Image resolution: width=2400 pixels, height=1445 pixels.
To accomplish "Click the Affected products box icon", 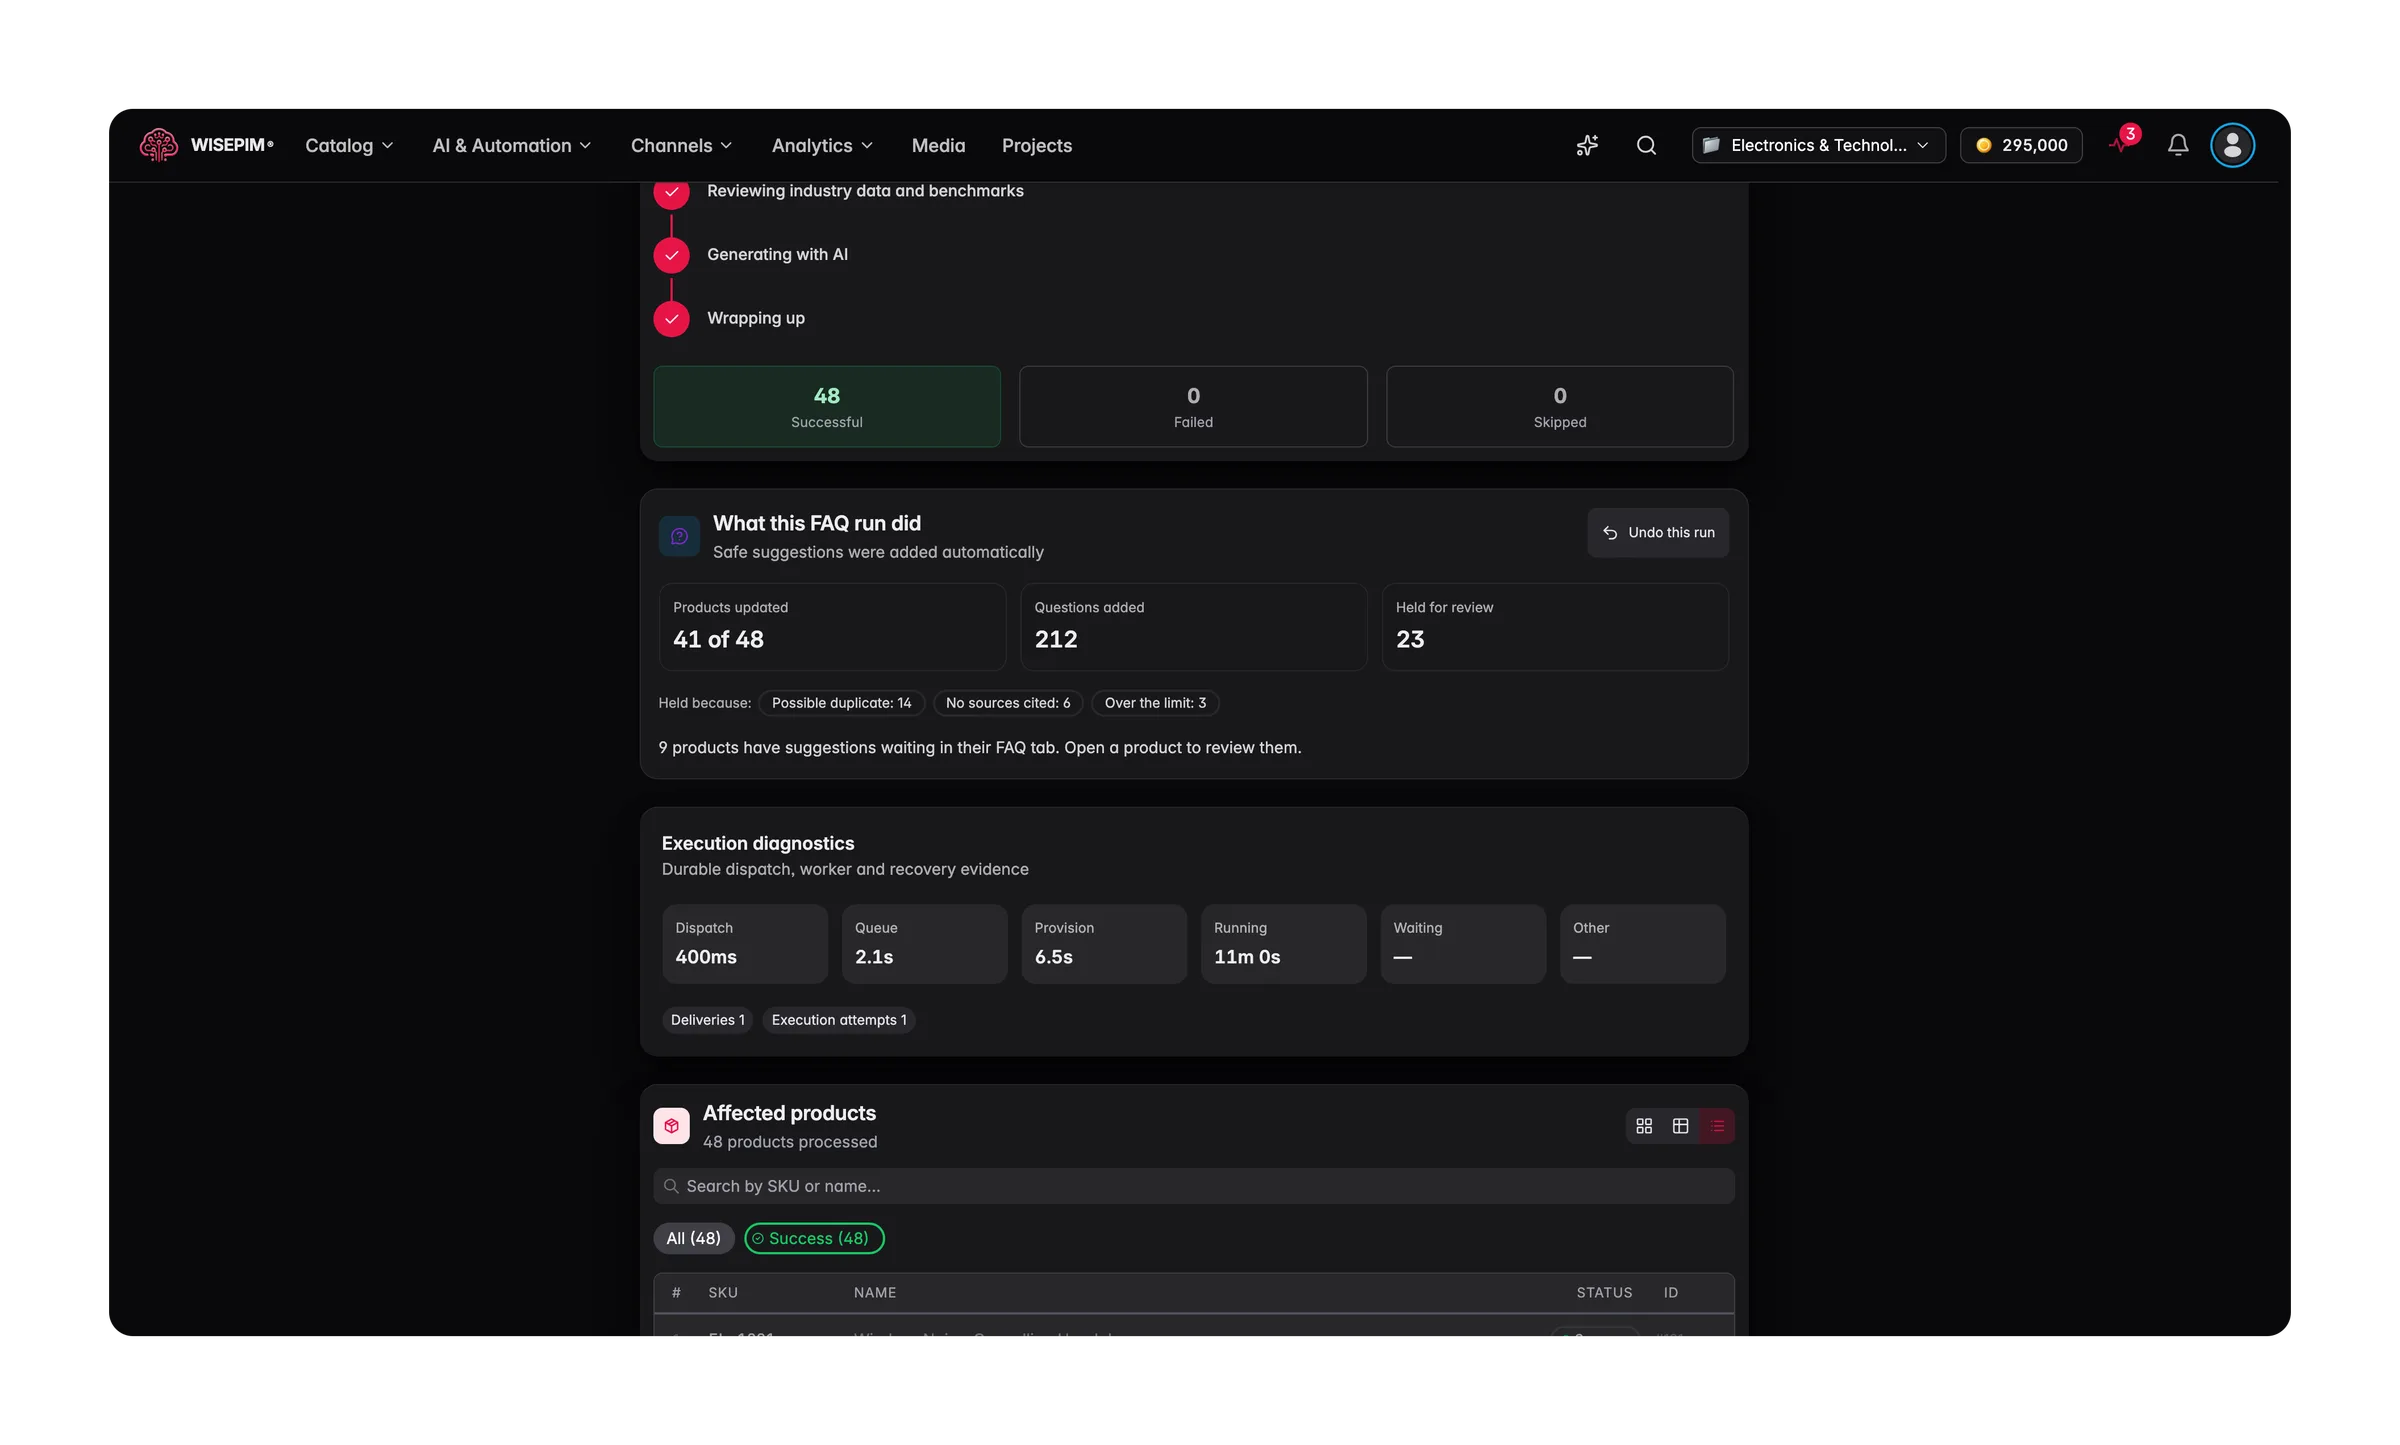I will pyautogui.click(x=671, y=1126).
